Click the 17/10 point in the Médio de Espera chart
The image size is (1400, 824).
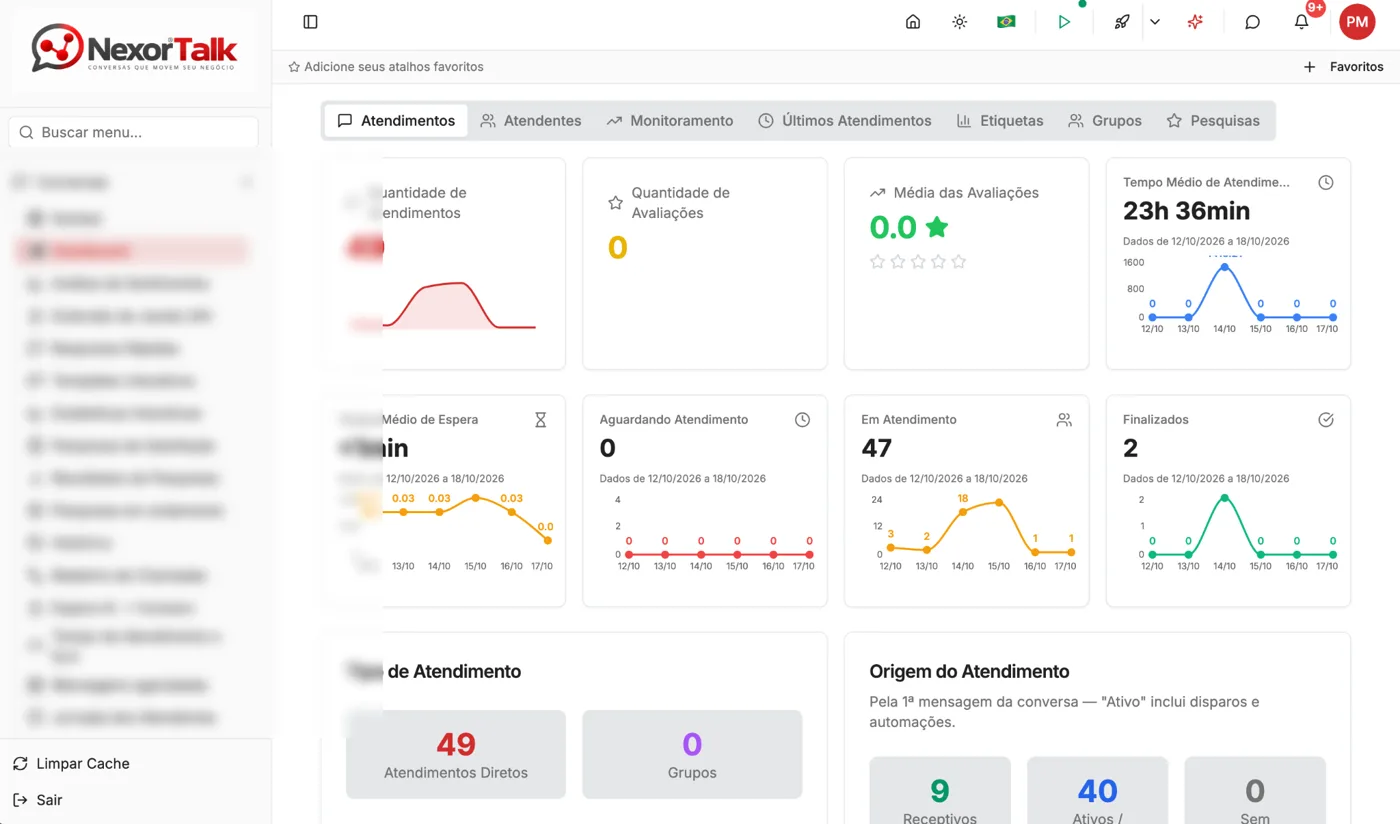coord(547,540)
